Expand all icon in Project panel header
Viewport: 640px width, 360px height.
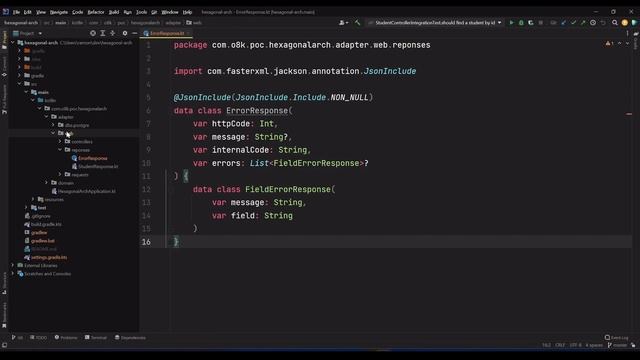[103, 33]
